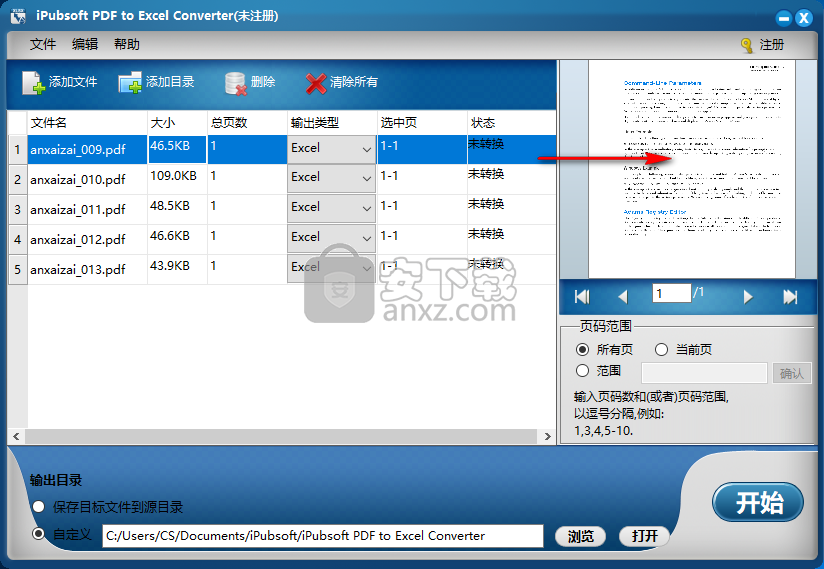
Task: Click the 46.6KB size cell
Action: click(x=177, y=239)
